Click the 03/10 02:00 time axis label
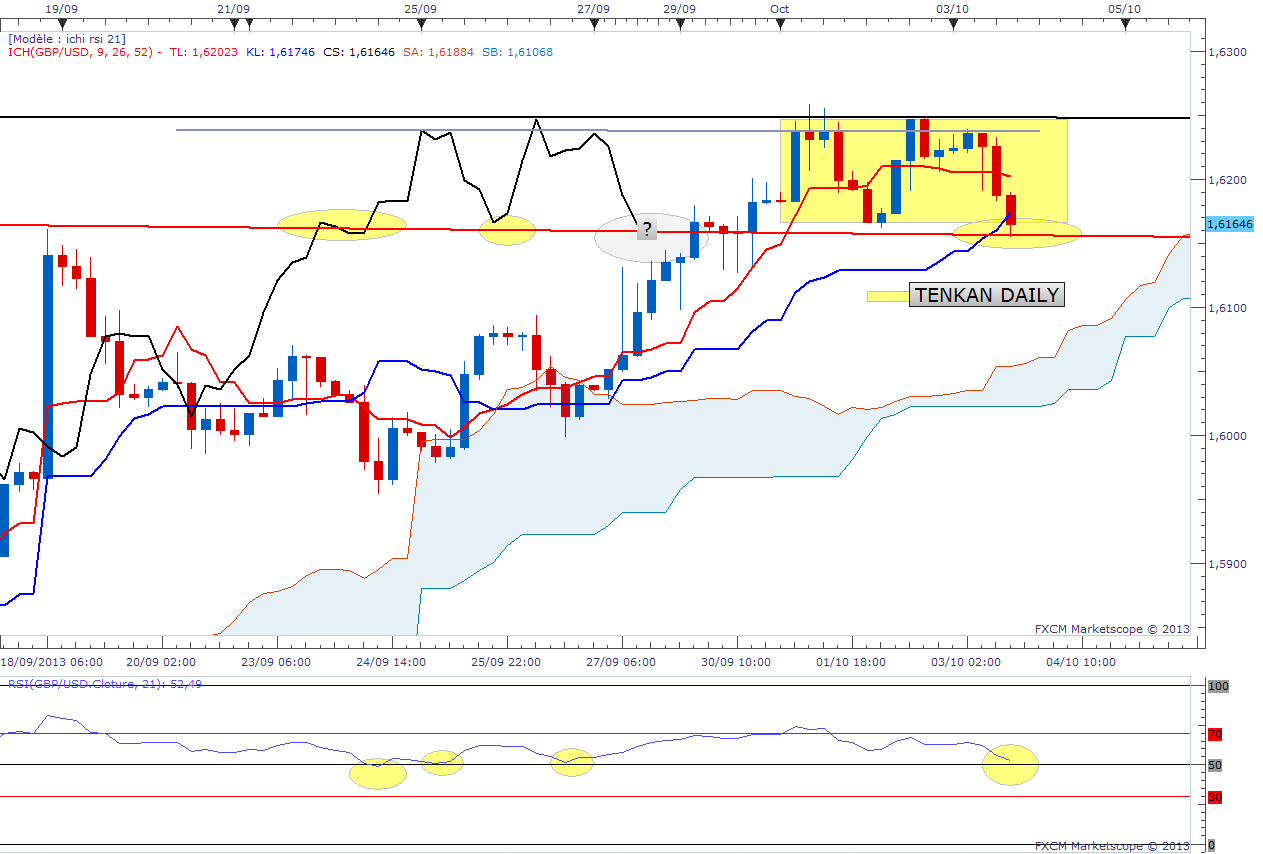1263x854 pixels. [967, 662]
